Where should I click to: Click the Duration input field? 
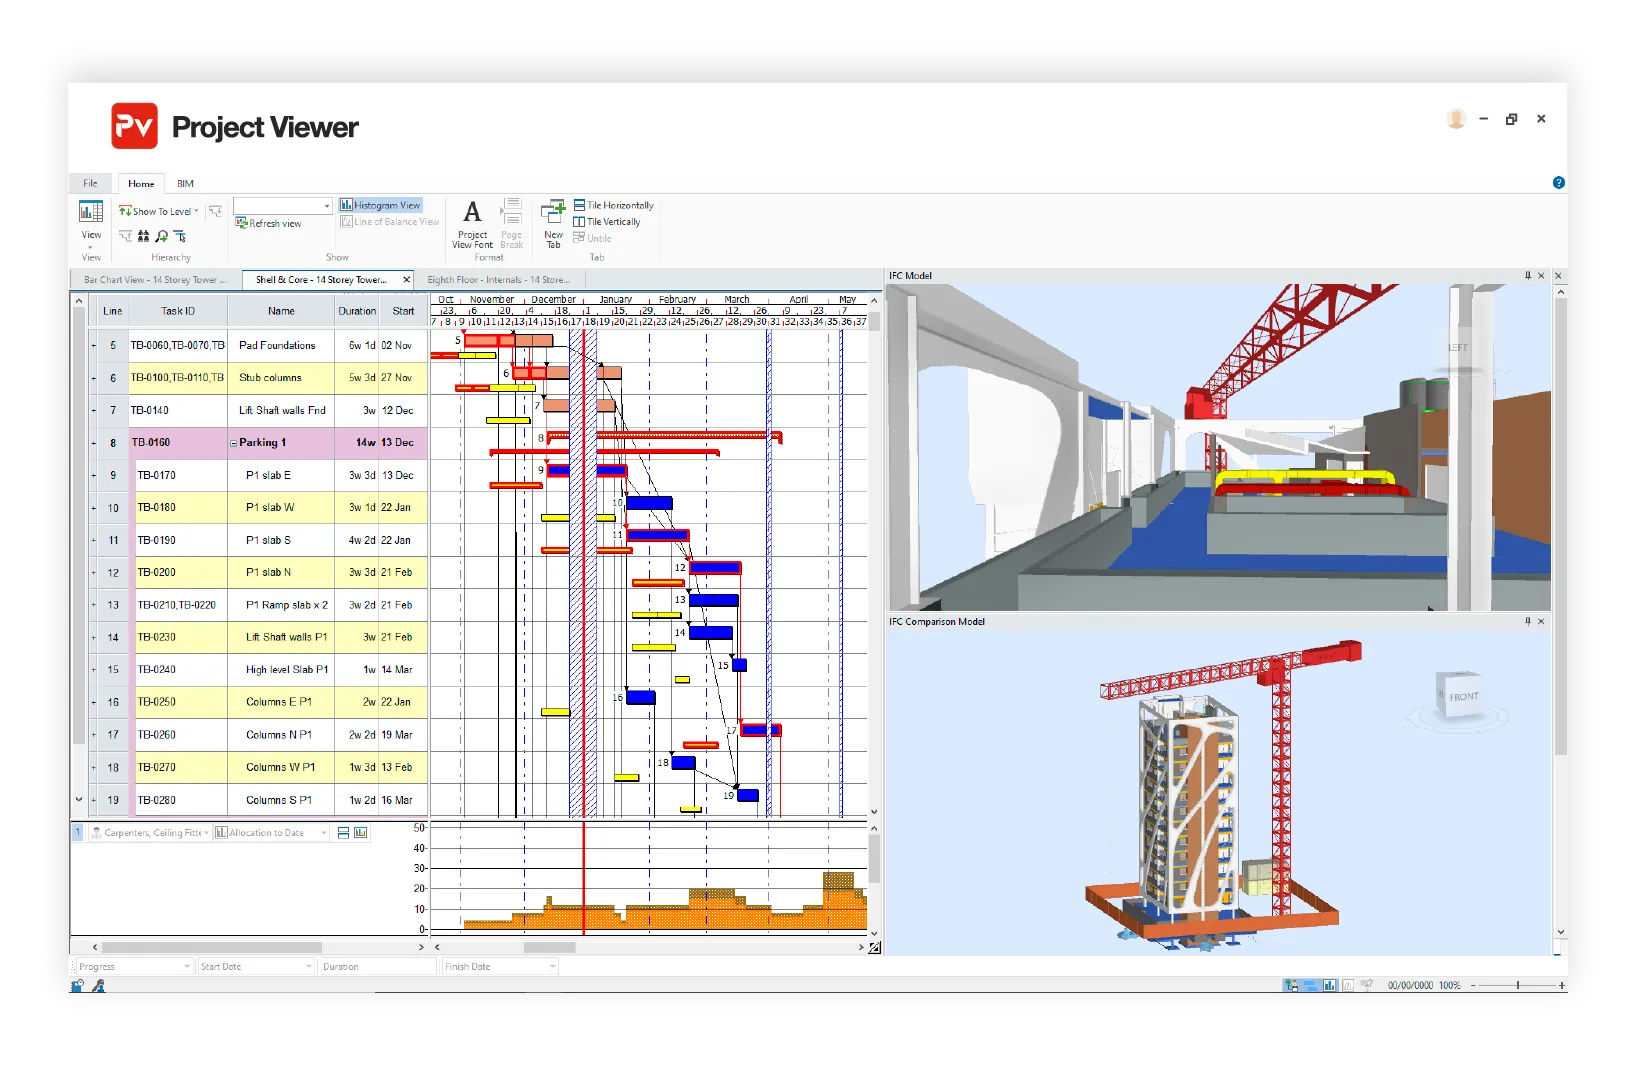[377, 966]
